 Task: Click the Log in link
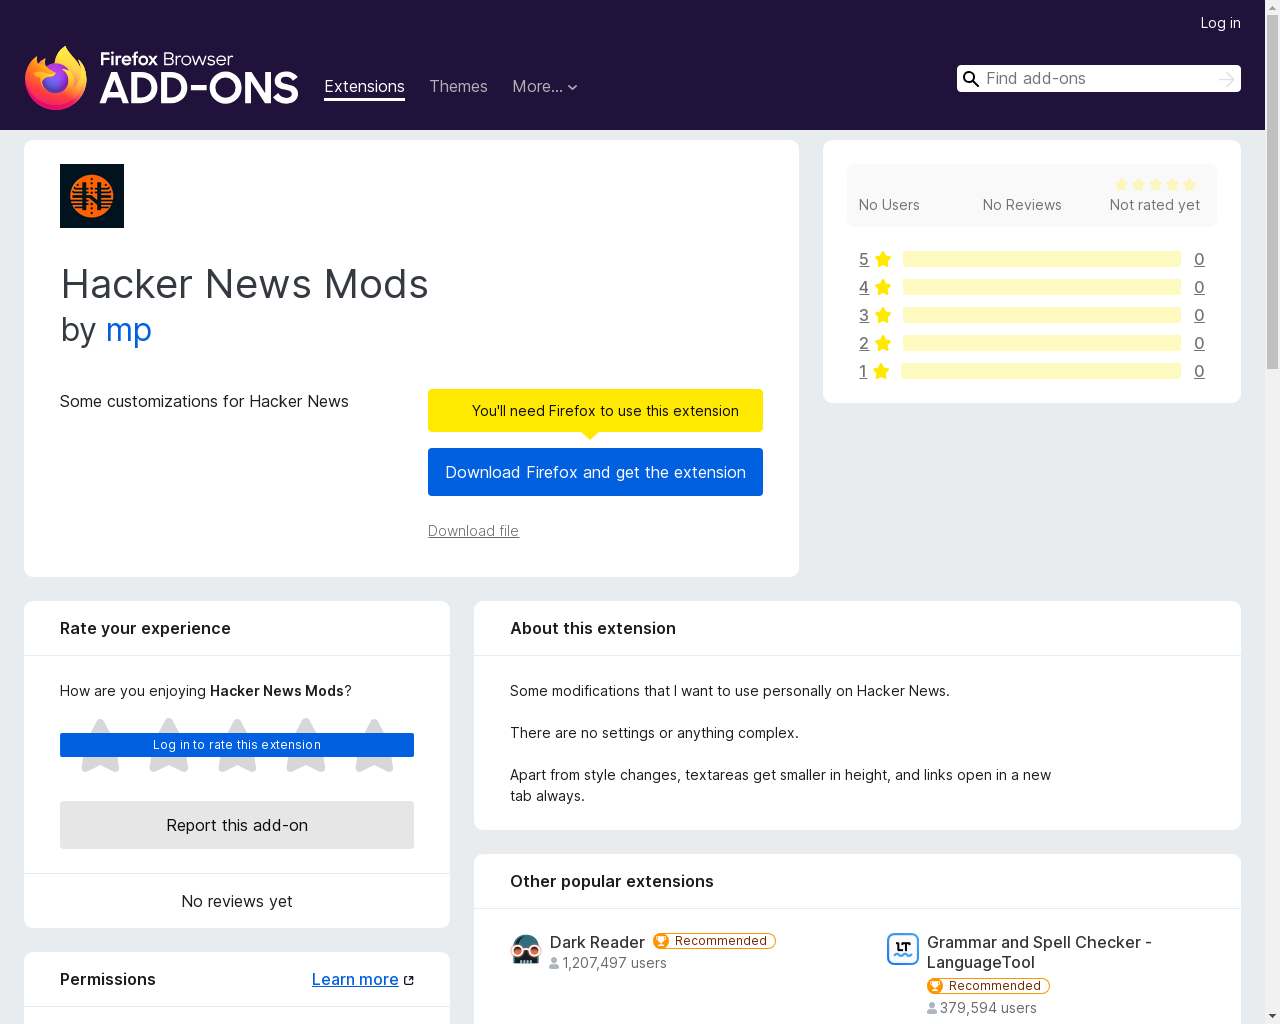coord(1220,23)
